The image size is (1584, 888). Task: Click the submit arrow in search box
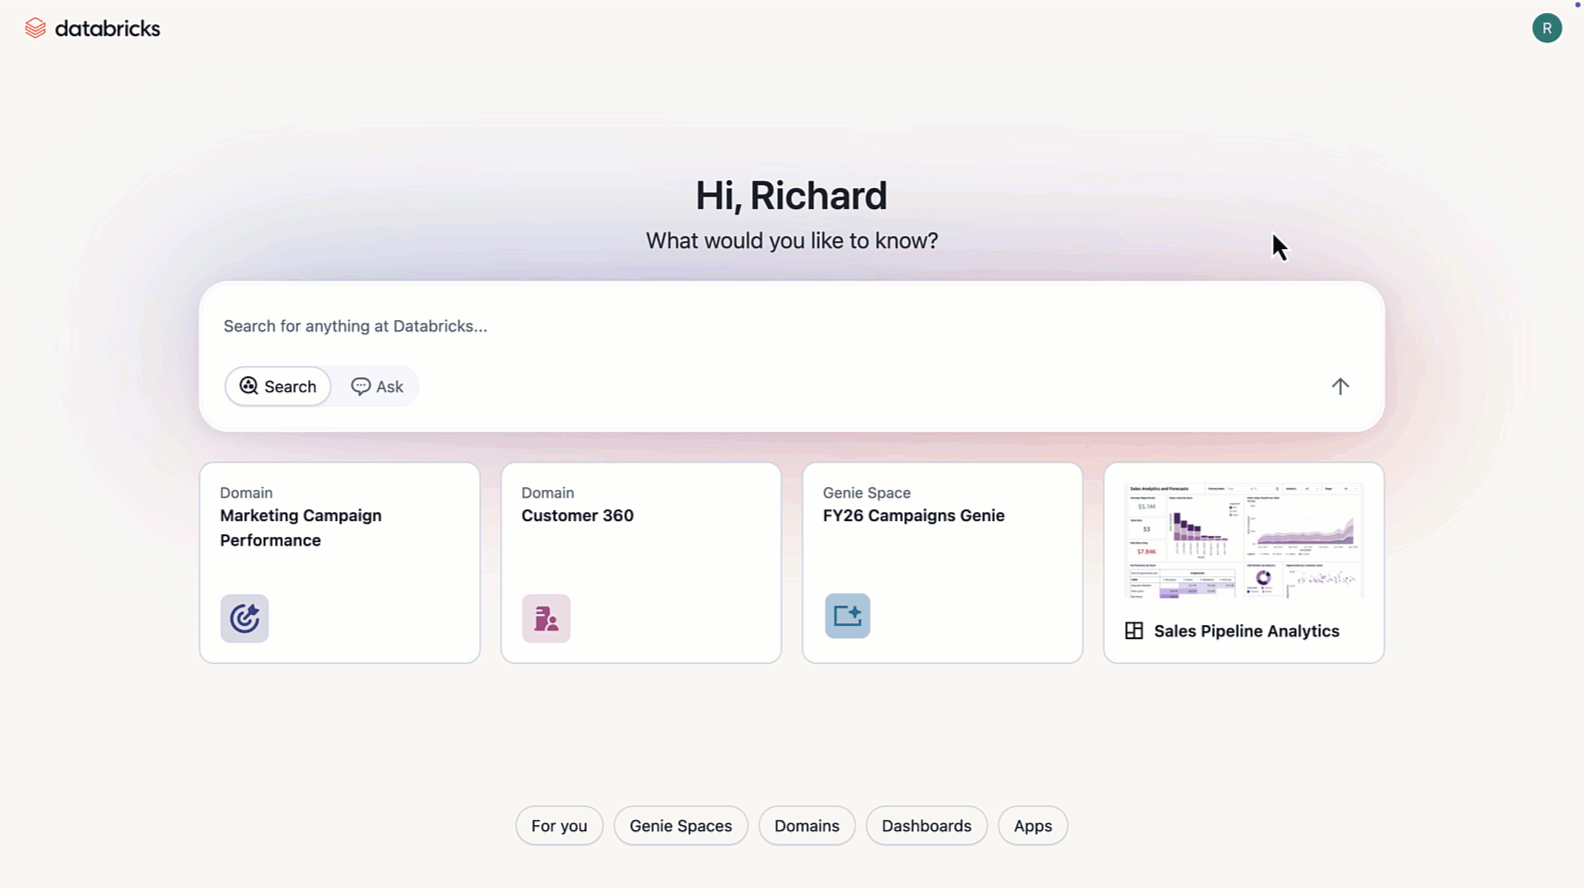coord(1340,386)
